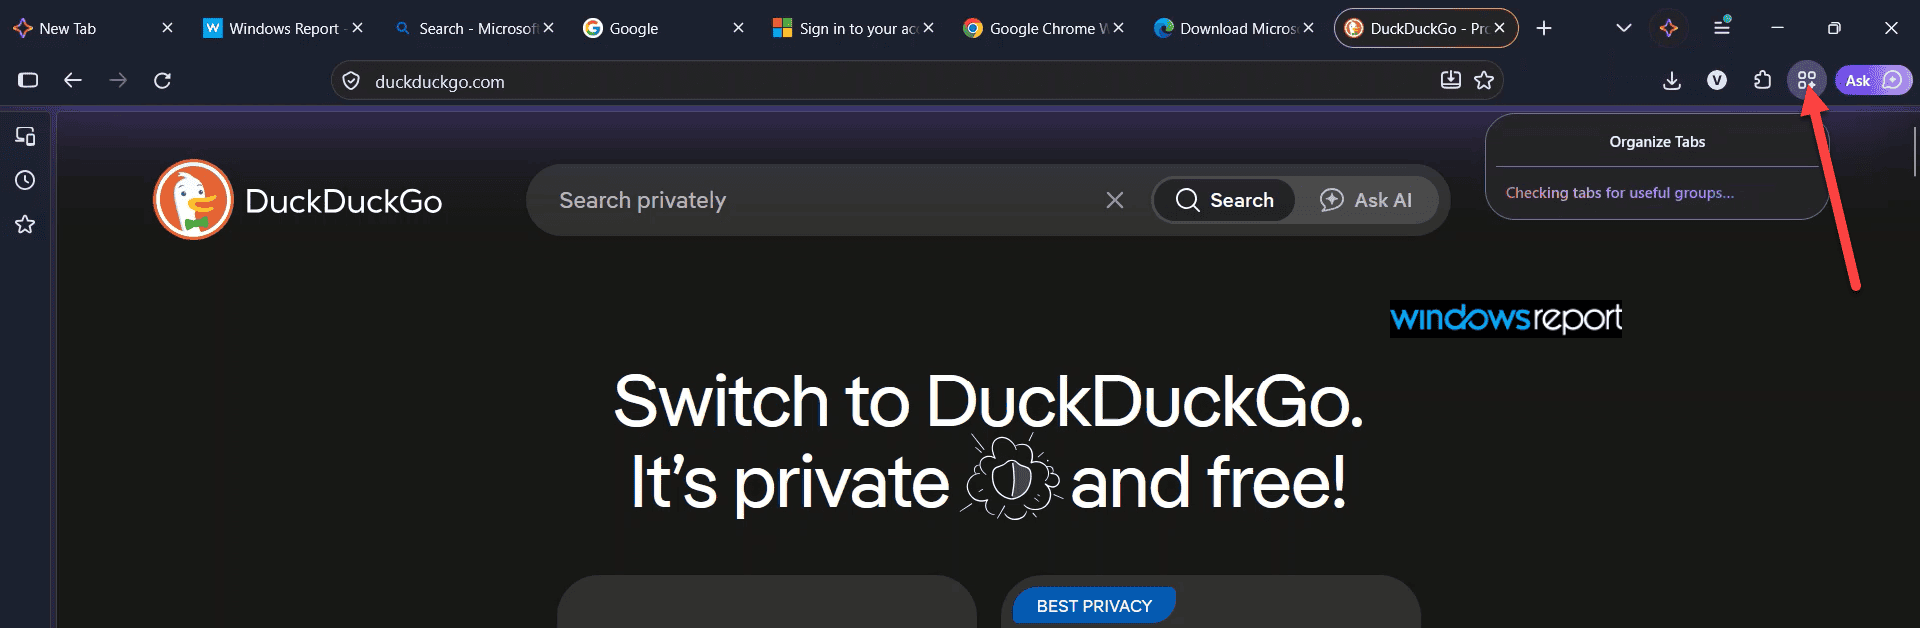Click the Organize Tabs heading
1920x628 pixels.
pos(1657,142)
